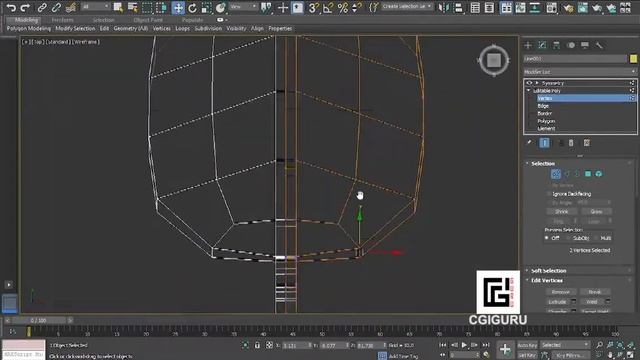Open the selection filter All dropdown
This screenshot has height=360, width=640.
[96, 7]
